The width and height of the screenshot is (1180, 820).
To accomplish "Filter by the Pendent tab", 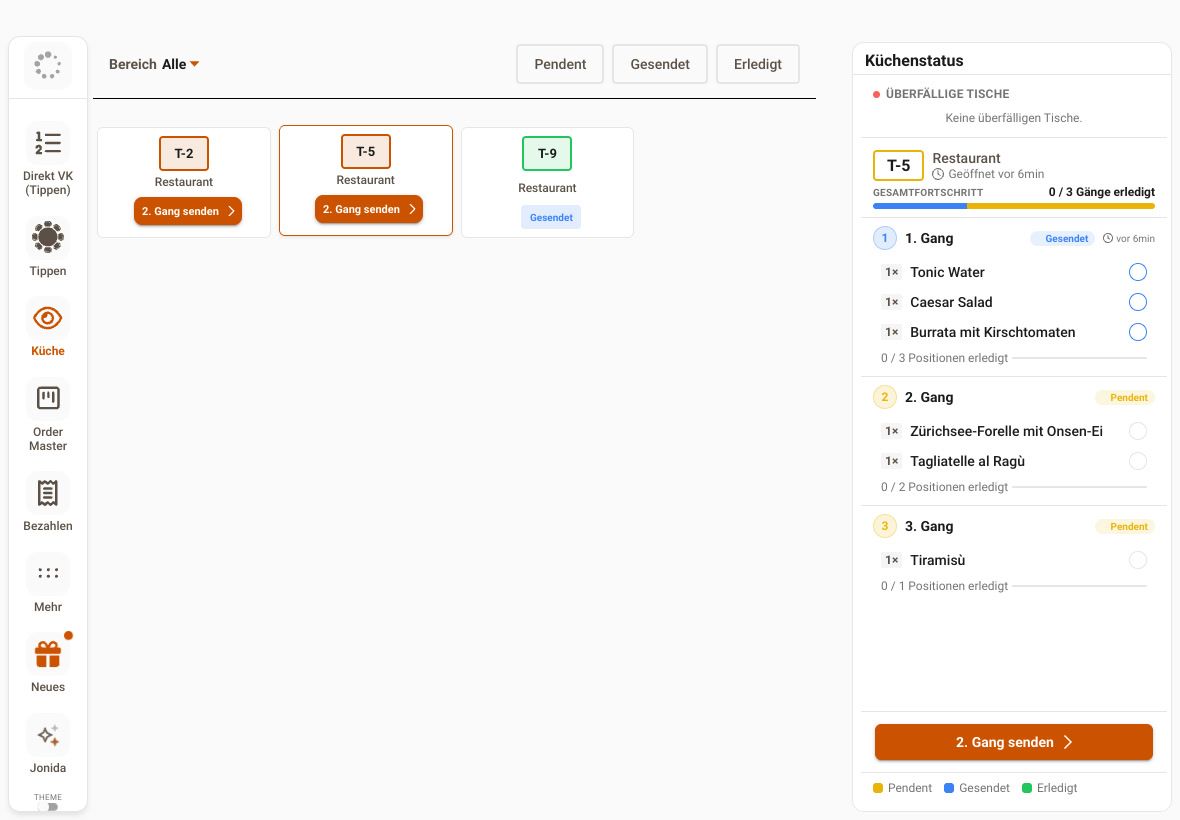I will click(x=560, y=64).
